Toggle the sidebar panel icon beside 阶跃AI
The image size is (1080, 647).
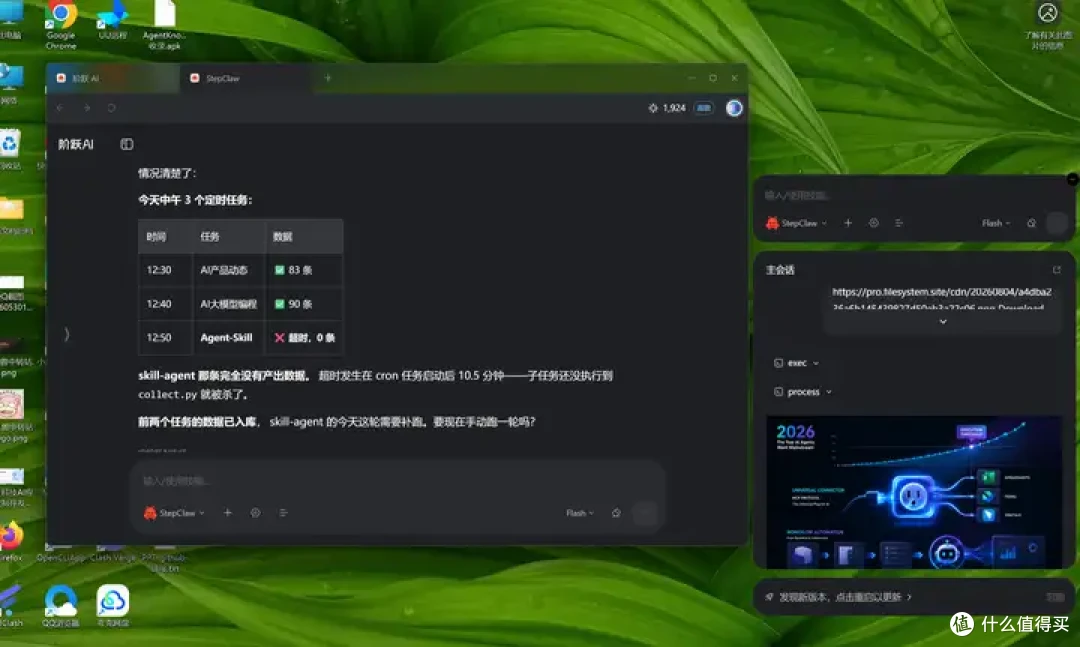(x=127, y=144)
